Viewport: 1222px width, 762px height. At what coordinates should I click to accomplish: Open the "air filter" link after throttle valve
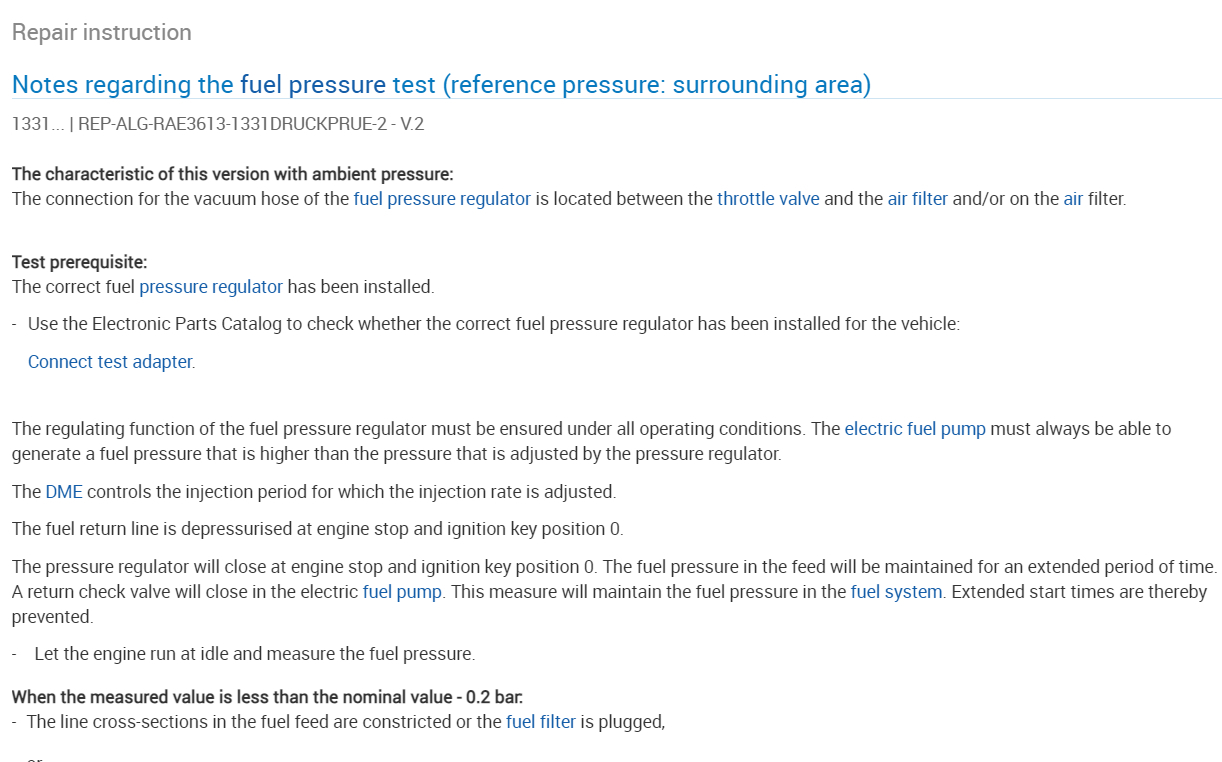917,198
